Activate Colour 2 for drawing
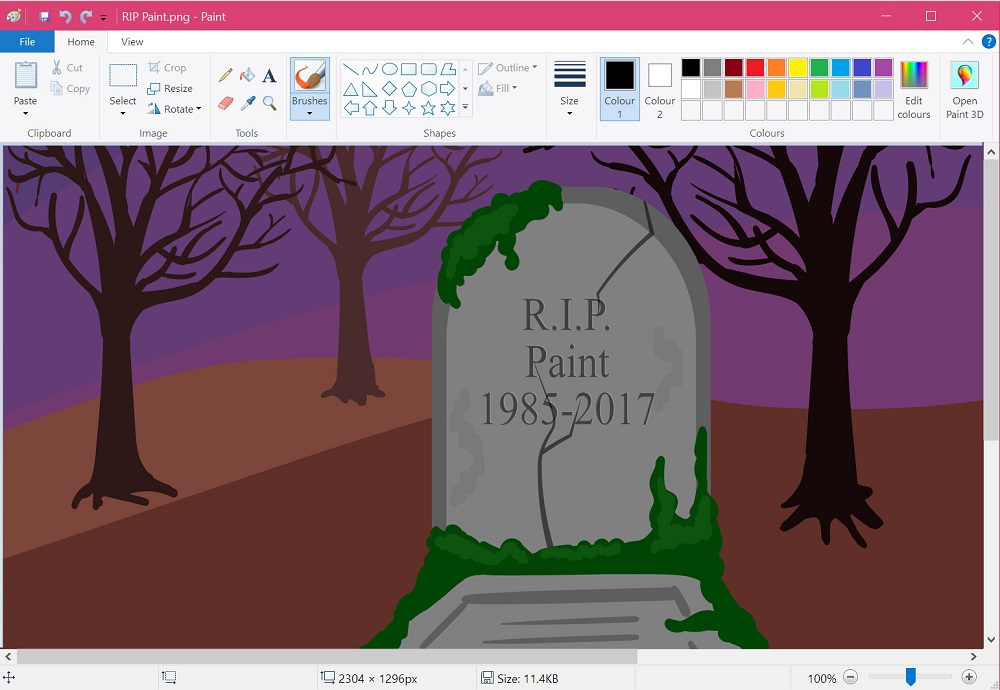Image resolution: width=1000 pixels, height=690 pixels. click(660, 88)
